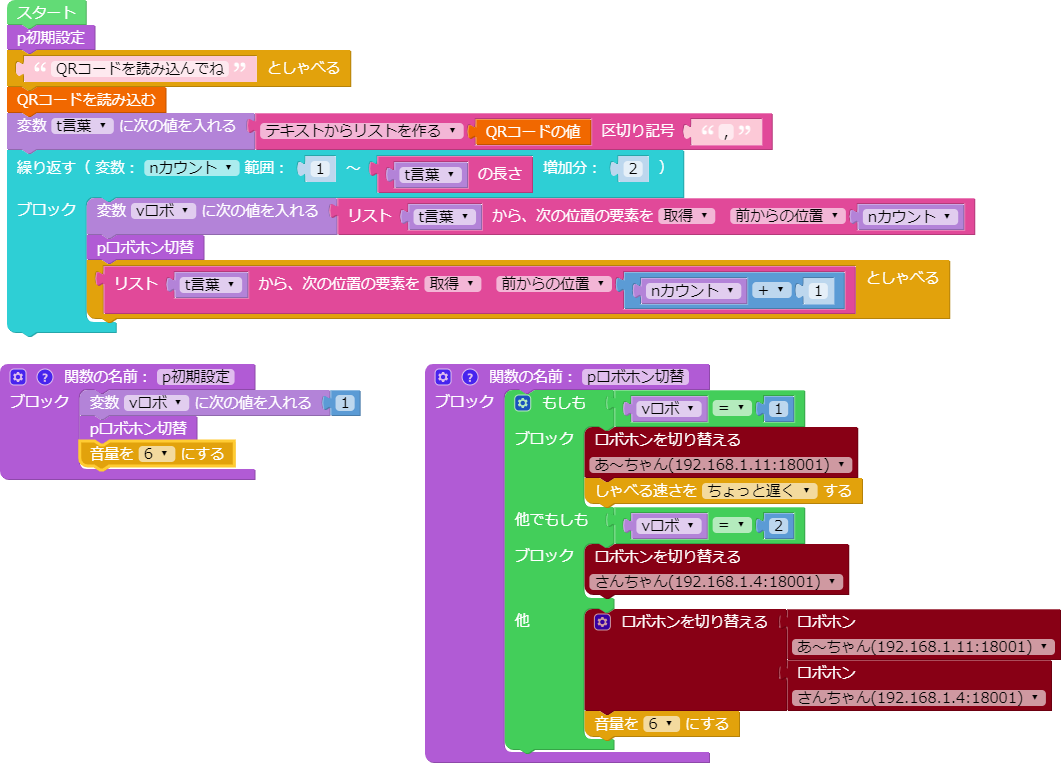Image resolution: width=1061 pixels, height=763 pixels.
Task: Open 音量 6 dropdown in 他 block
Action: coord(661,724)
